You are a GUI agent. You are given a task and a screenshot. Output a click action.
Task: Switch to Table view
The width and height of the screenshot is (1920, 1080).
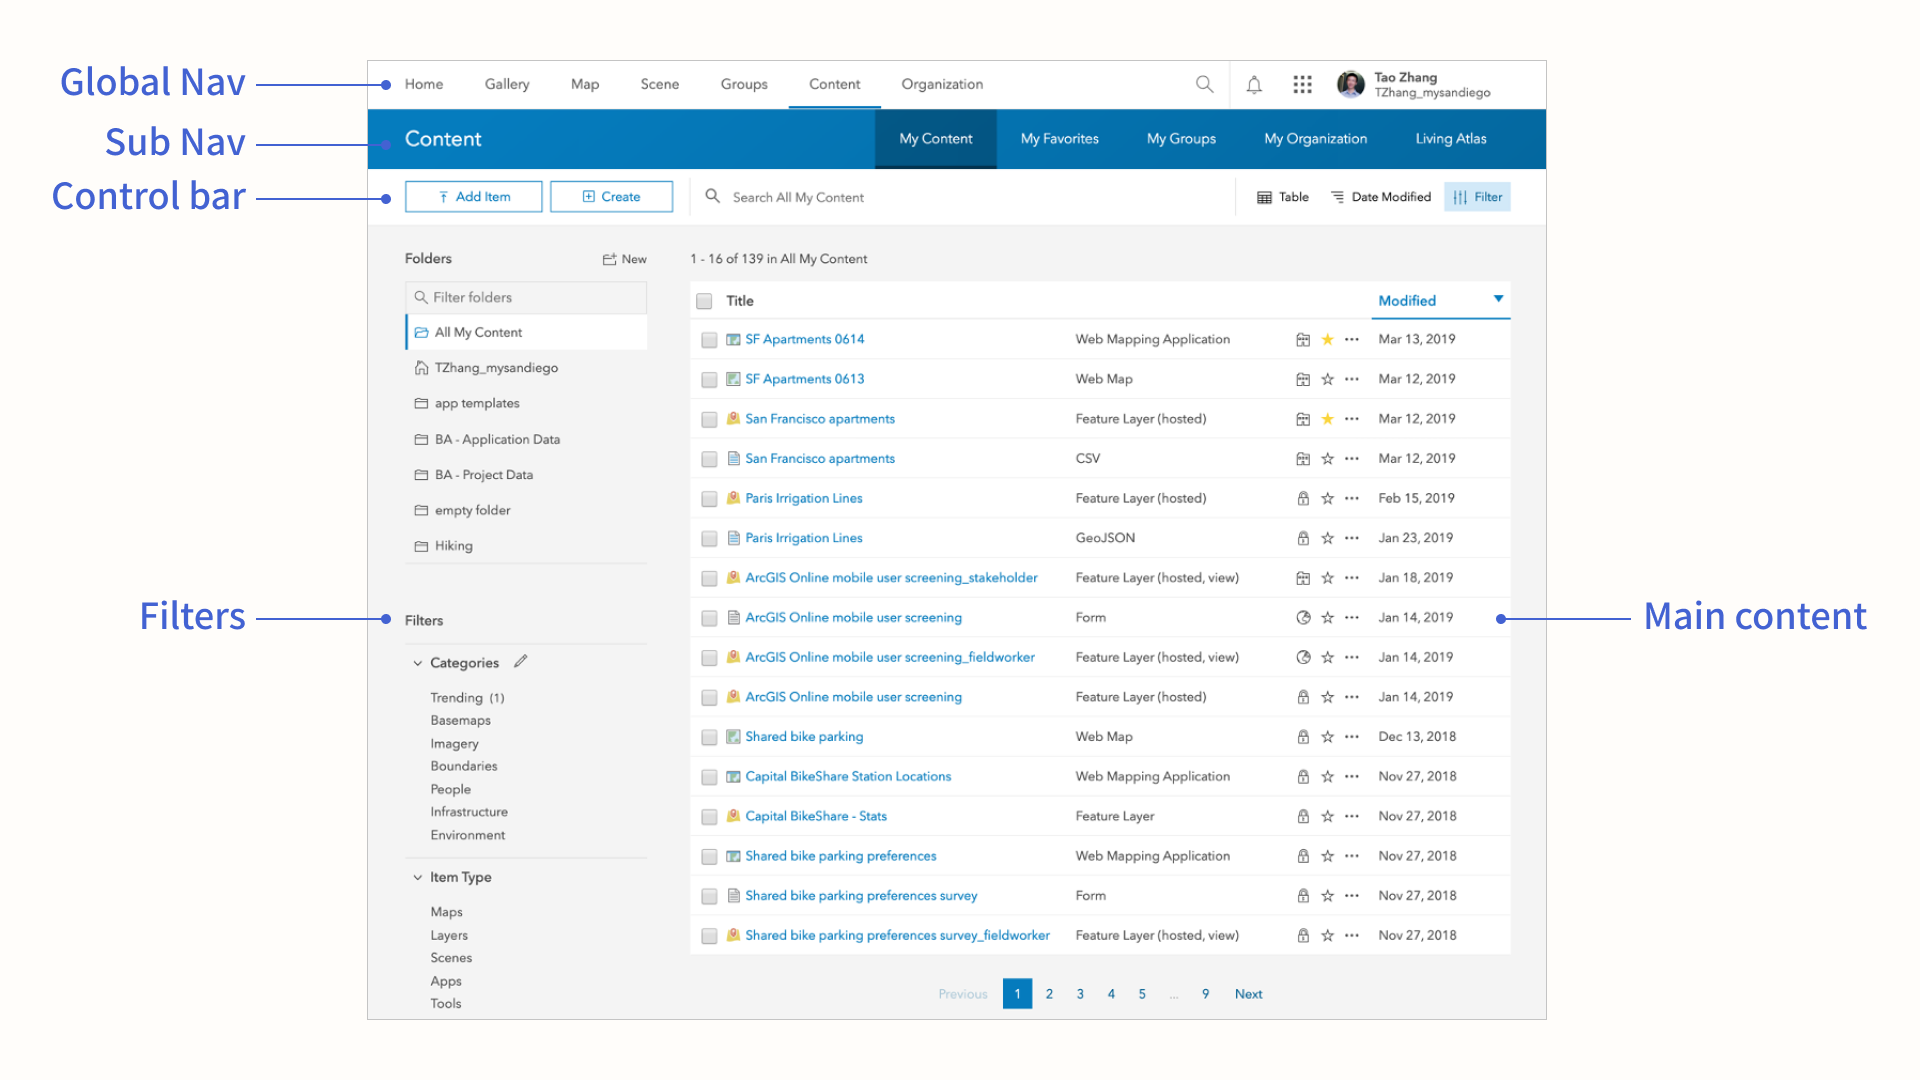1282,196
